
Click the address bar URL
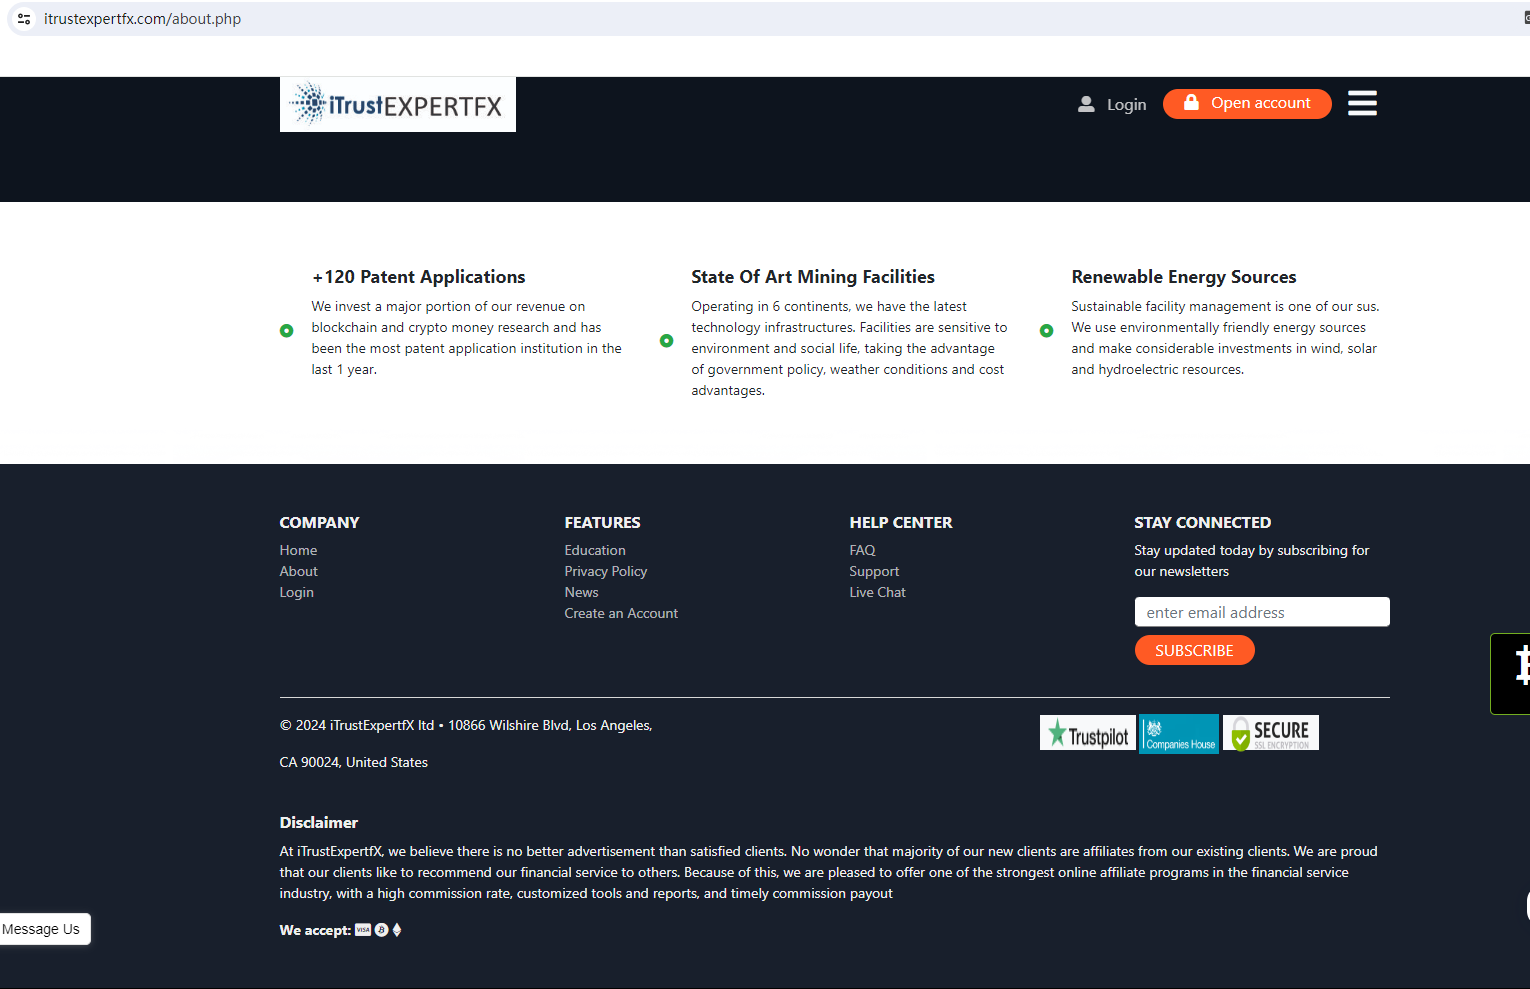[x=142, y=19]
